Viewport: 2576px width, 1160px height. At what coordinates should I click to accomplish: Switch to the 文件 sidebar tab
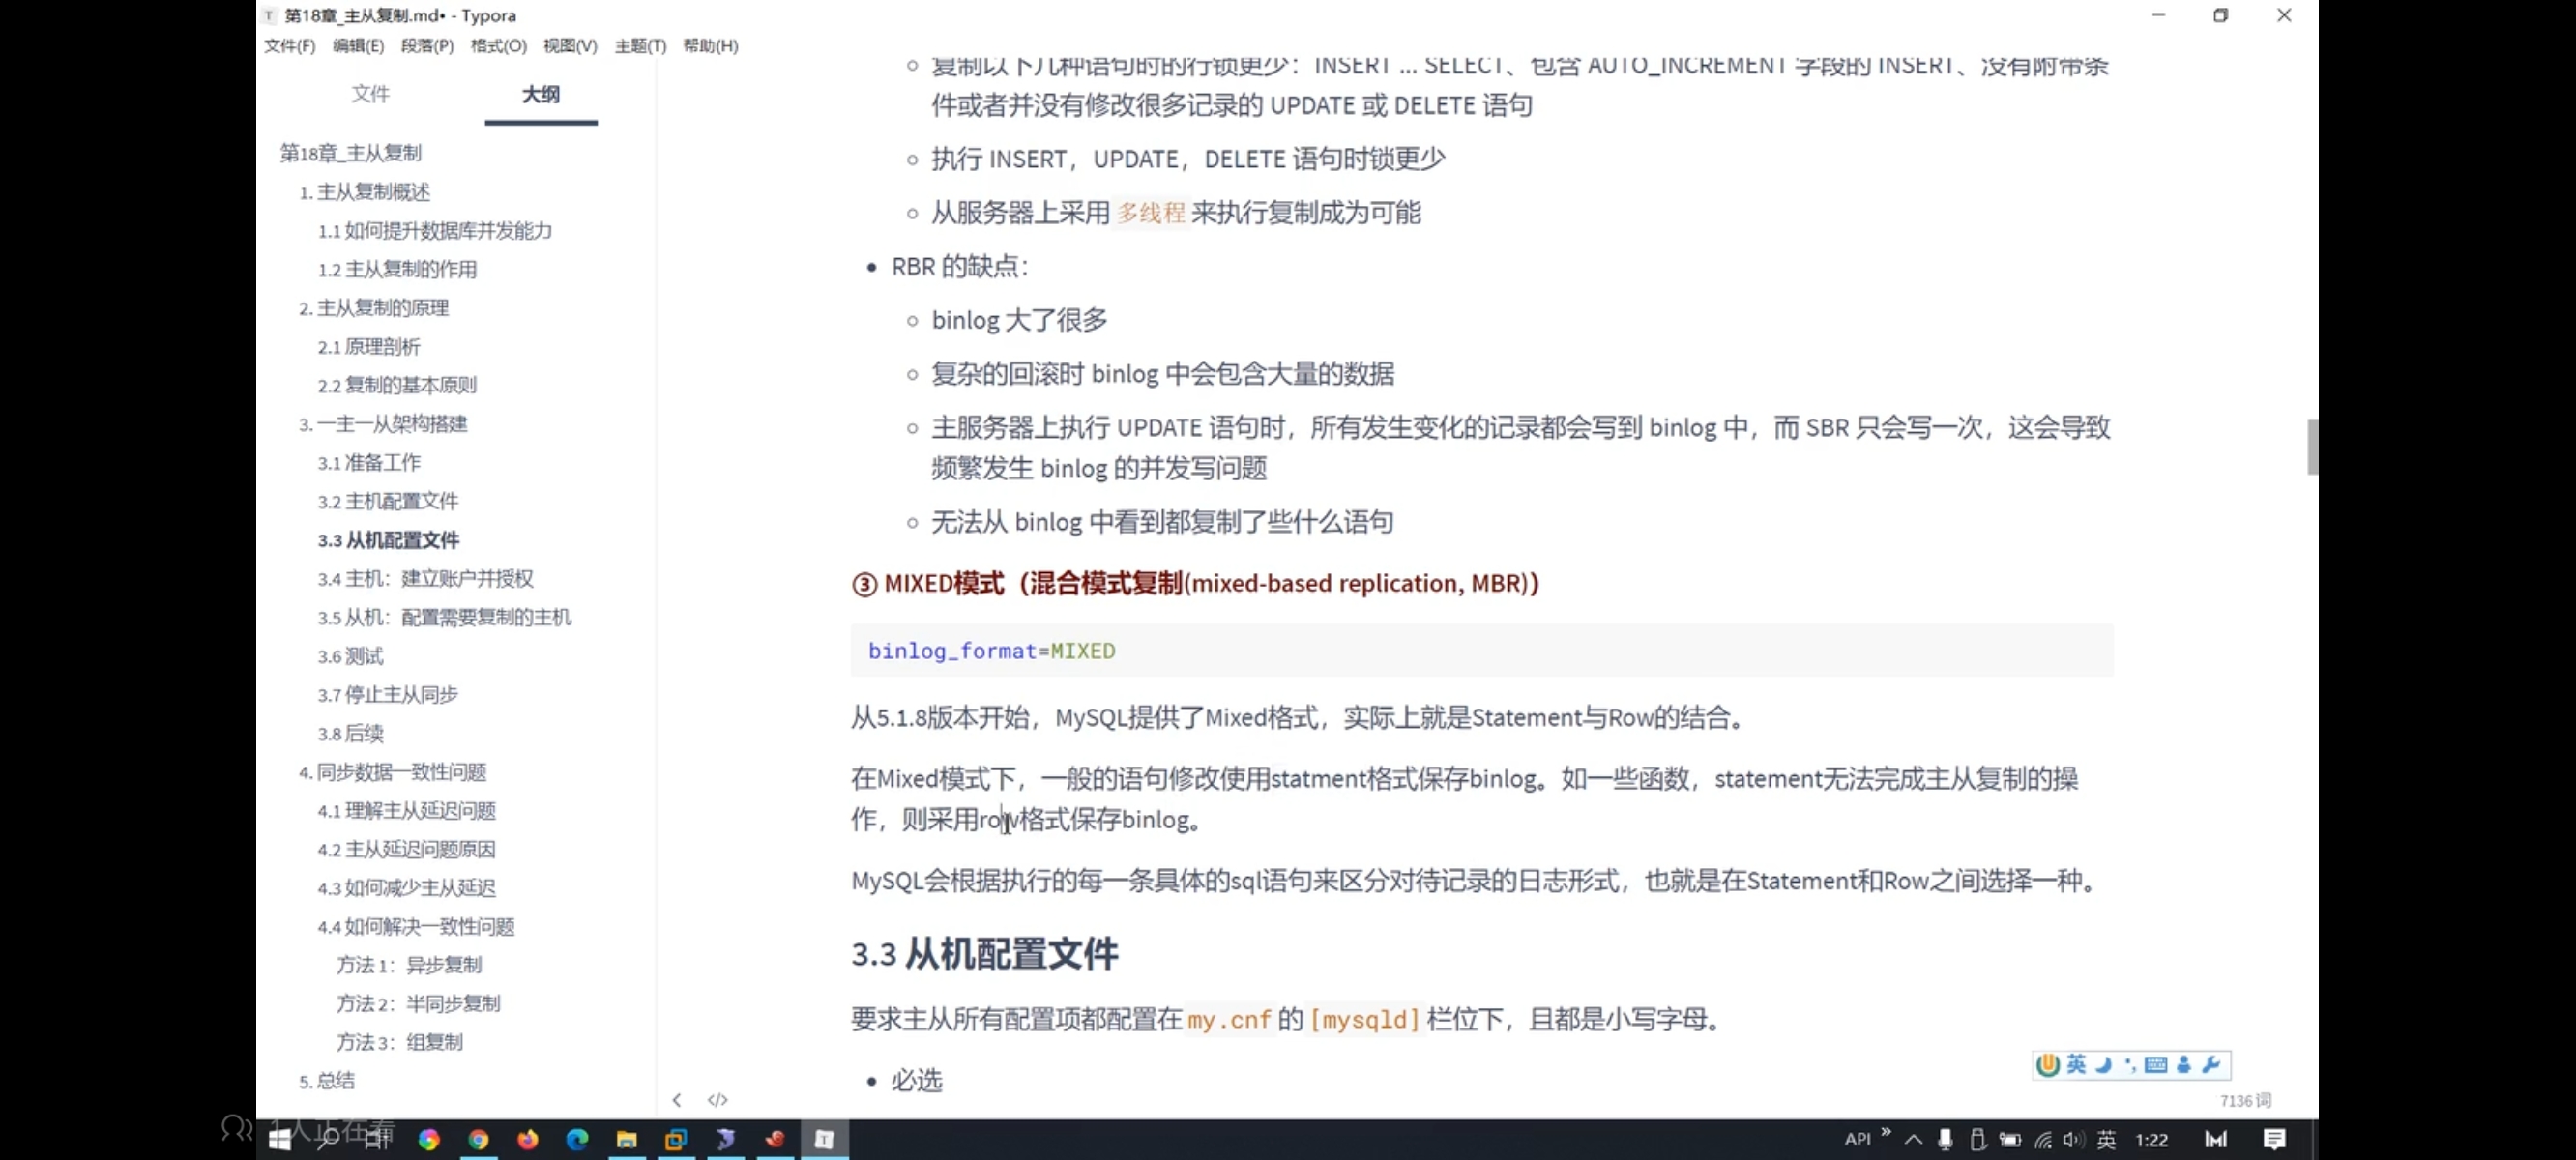pyautogui.click(x=370, y=94)
